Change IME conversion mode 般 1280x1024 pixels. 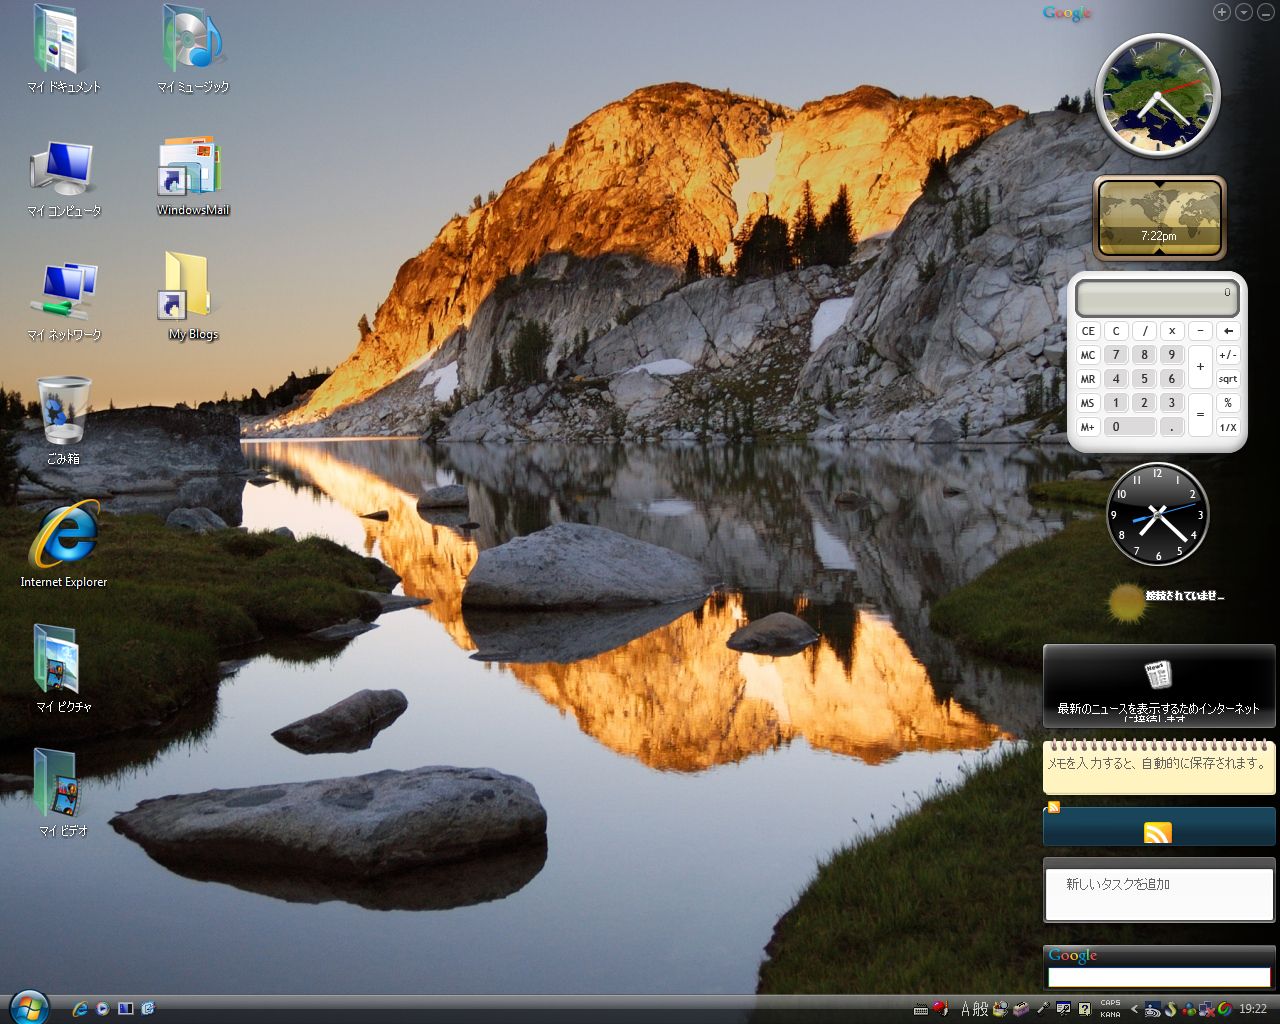point(981,1009)
